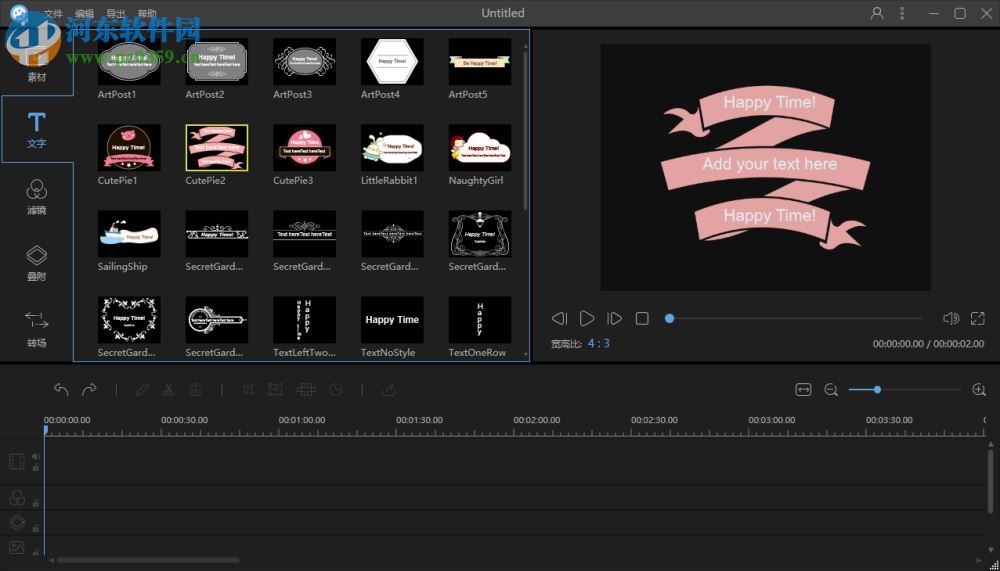Open the 转场 (transitions) panel in sidebar
1000x571 pixels.
(36, 328)
